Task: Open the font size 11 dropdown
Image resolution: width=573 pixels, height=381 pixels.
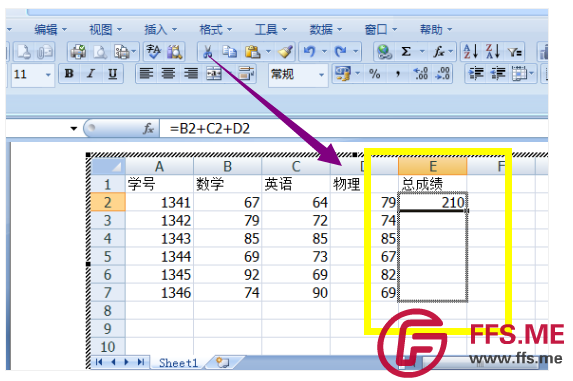Action: click(x=48, y=75)
